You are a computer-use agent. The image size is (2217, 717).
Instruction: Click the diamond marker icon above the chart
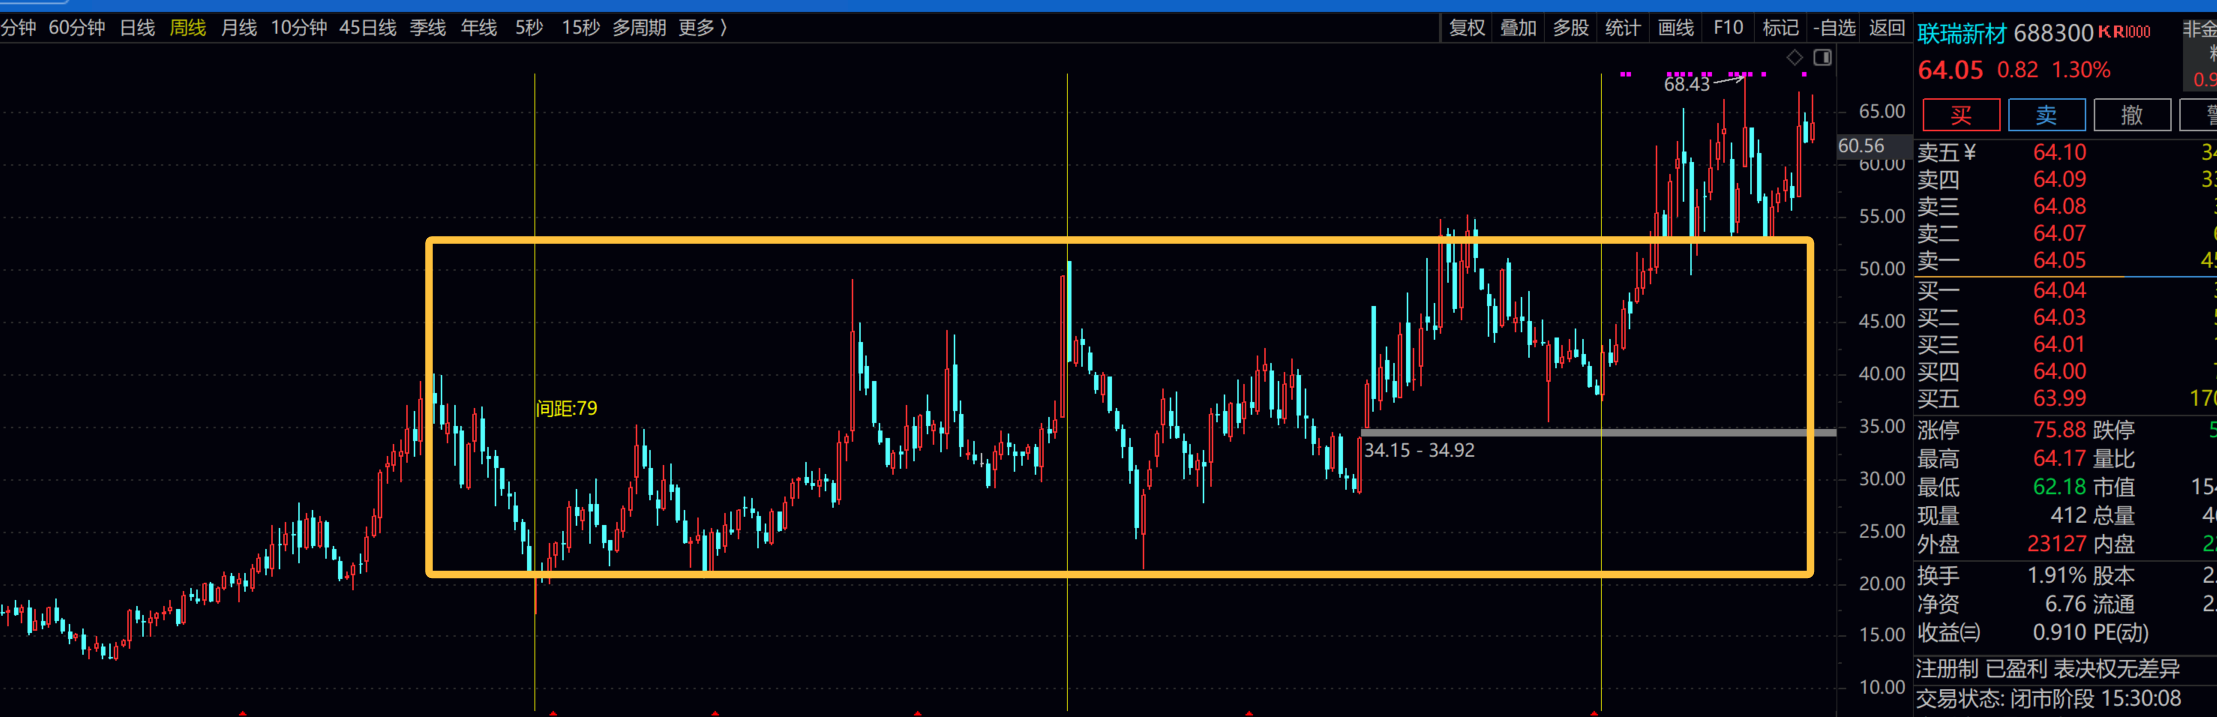1795,57
